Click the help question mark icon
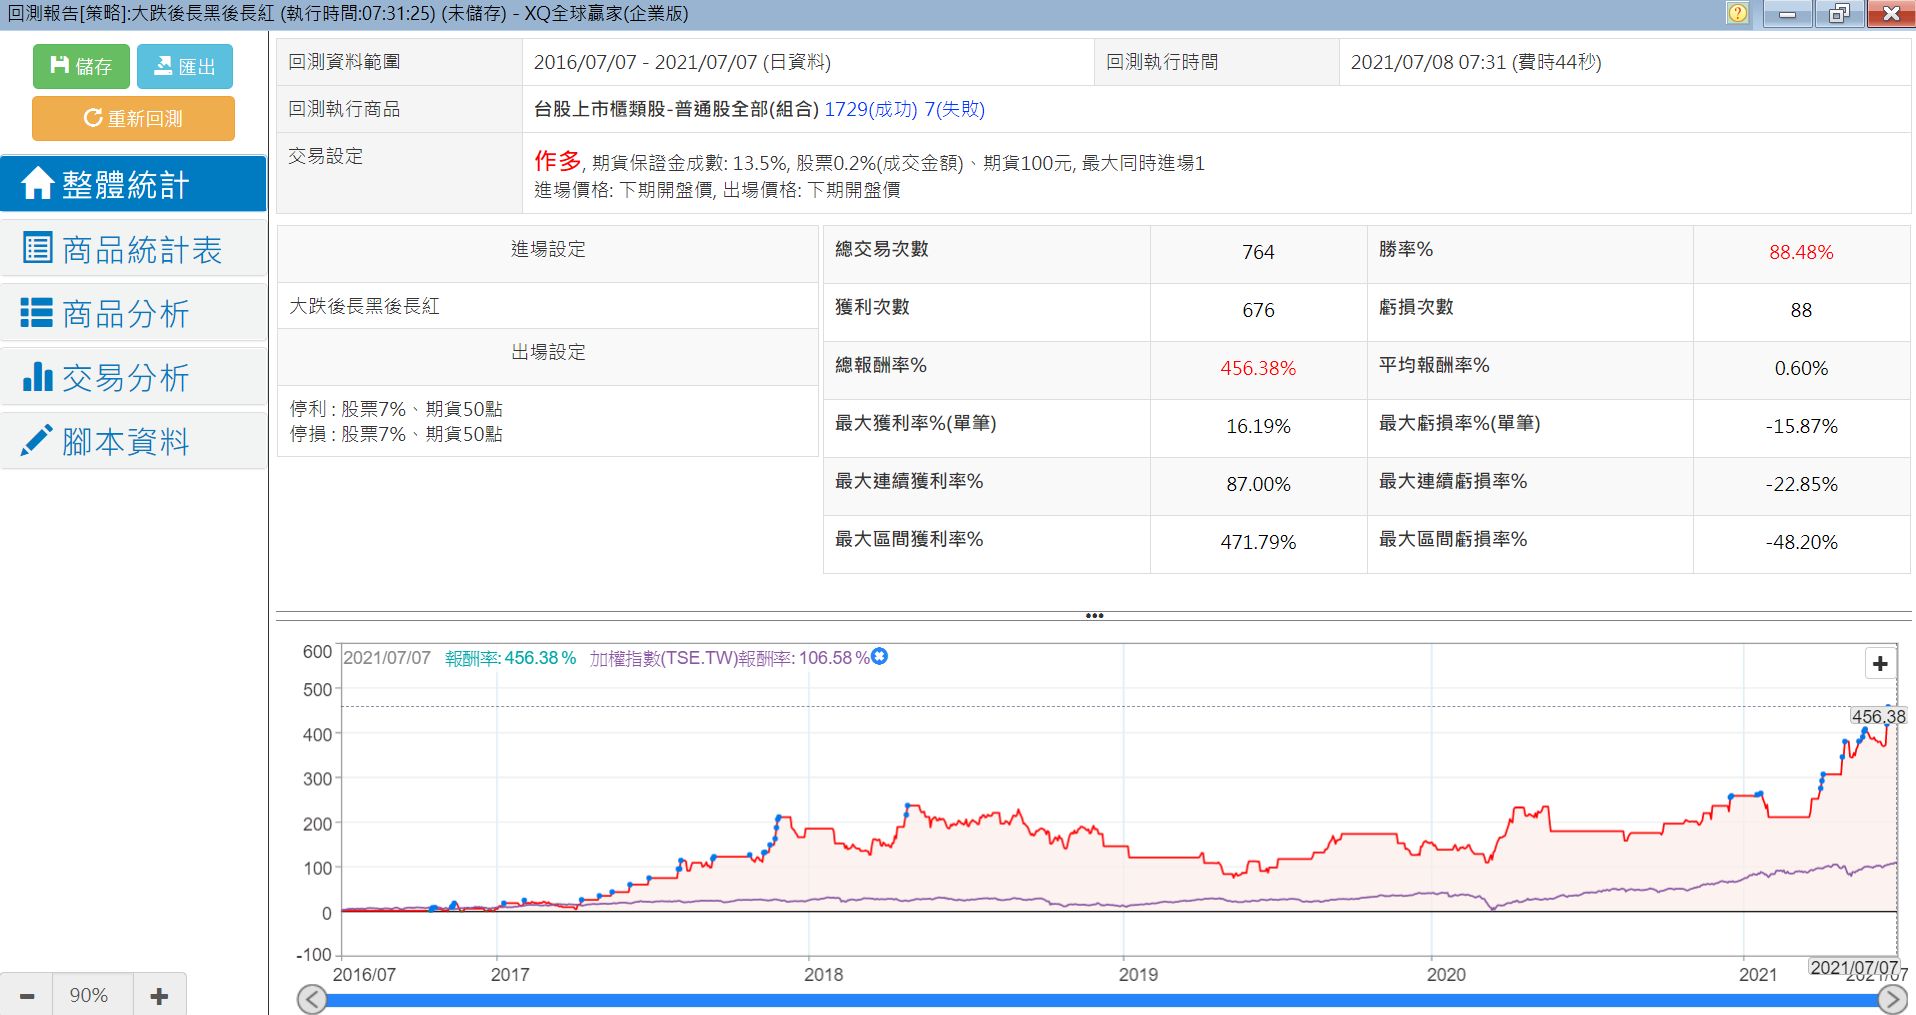Viewport: 1916px width, 1015px height. (x=1738, y=13)
